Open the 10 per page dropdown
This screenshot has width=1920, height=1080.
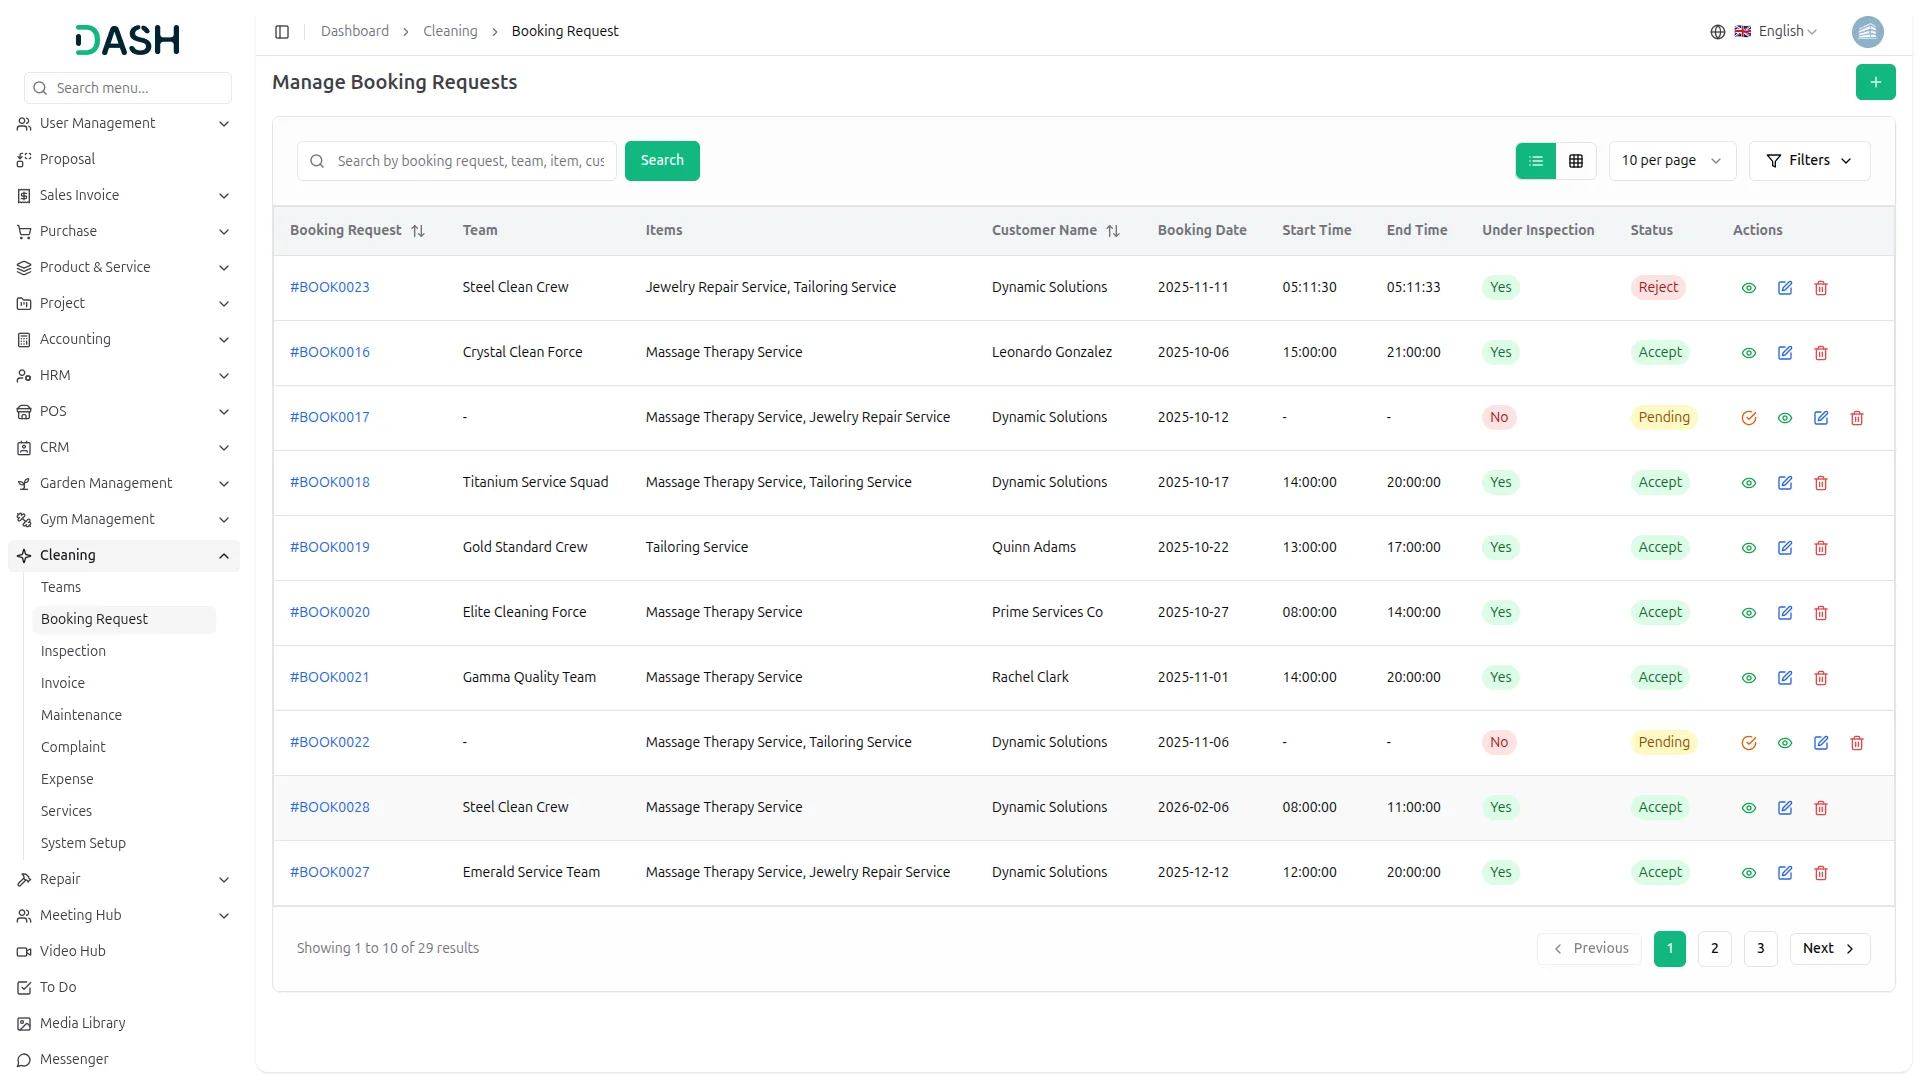tap(1671, 161)
